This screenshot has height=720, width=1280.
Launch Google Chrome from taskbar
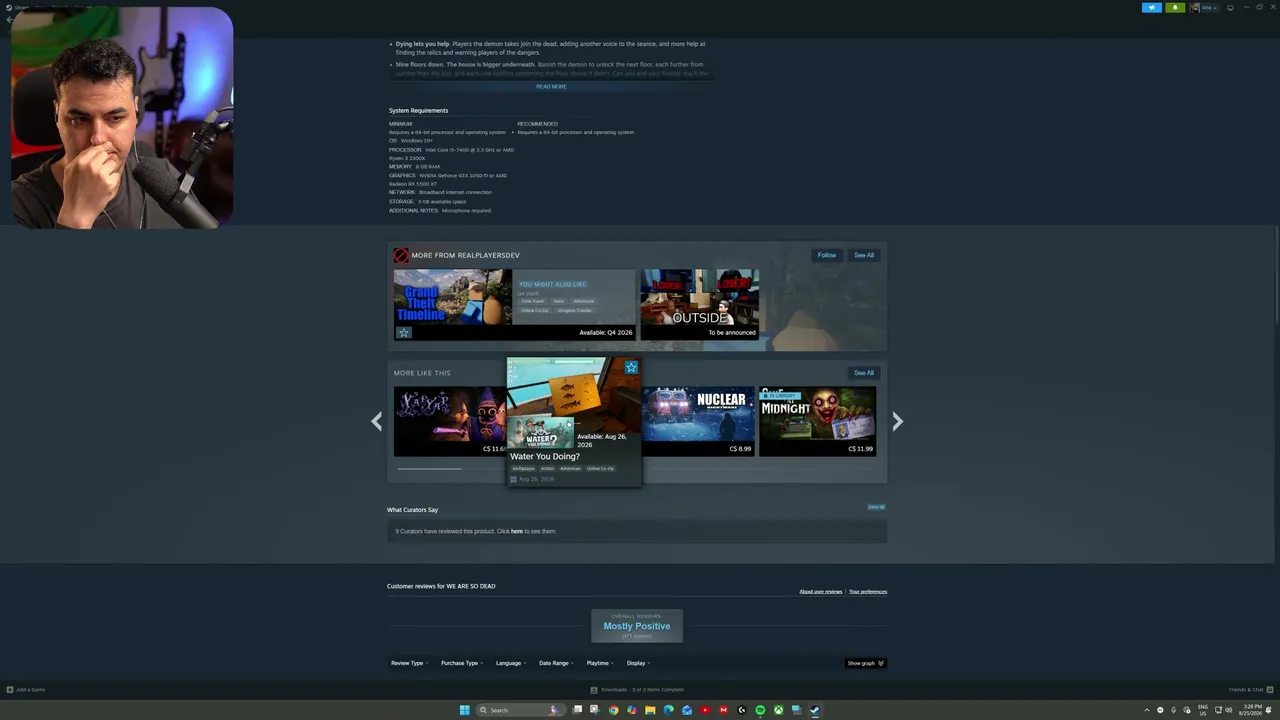point(613,710)
